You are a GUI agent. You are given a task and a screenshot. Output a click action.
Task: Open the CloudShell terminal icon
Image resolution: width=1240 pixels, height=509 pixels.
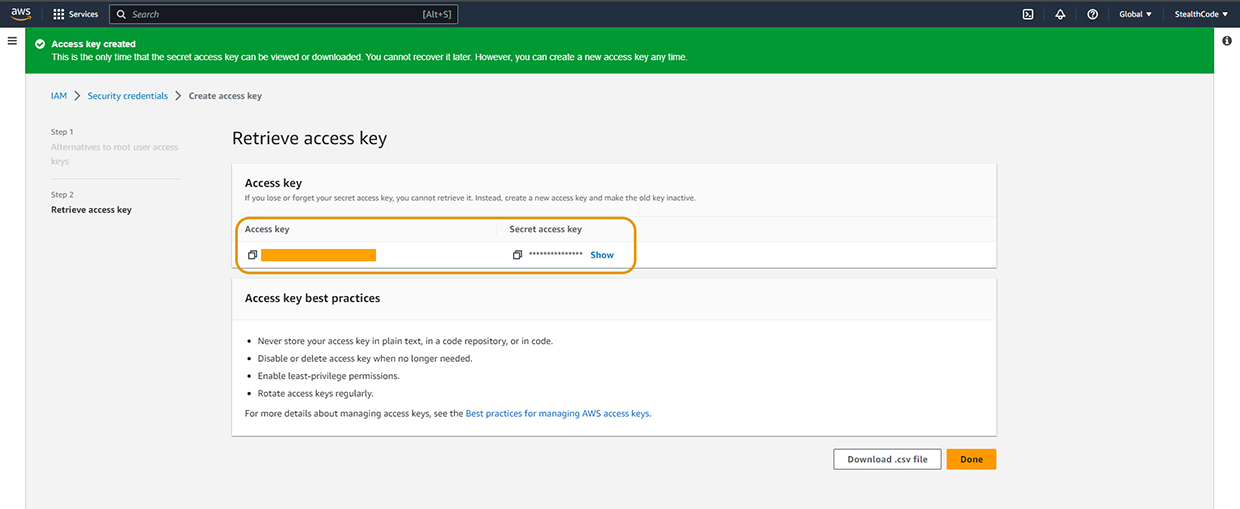1027,14
